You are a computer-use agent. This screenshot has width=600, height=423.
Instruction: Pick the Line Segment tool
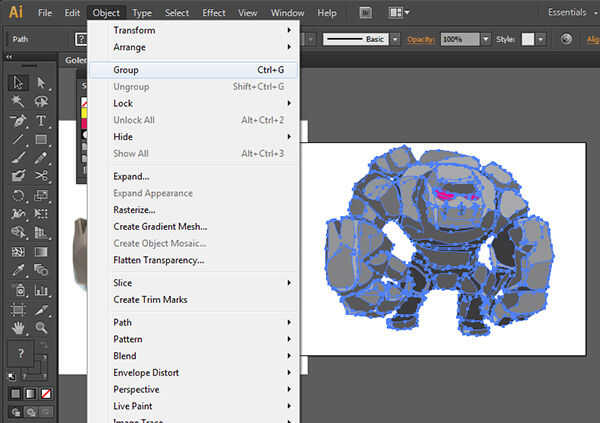coord(18,139)
